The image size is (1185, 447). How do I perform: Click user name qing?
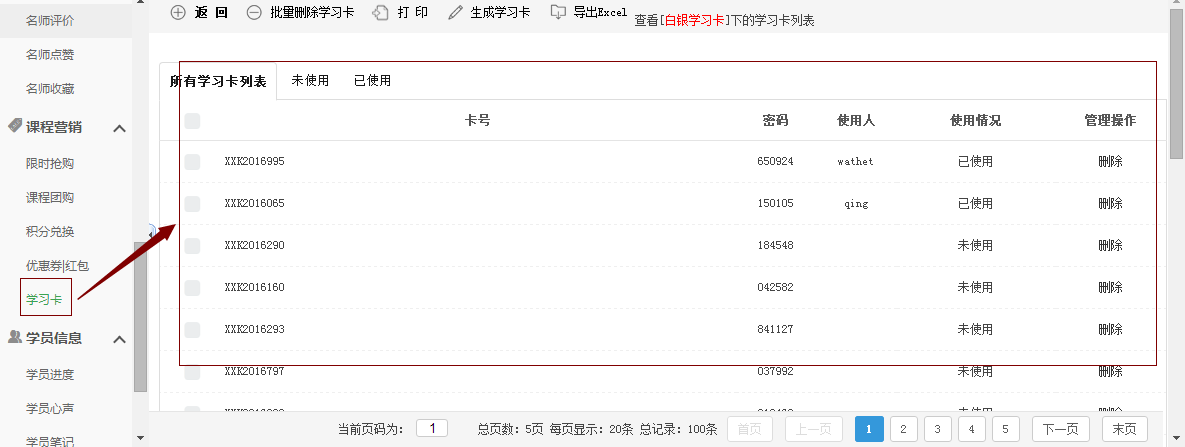point(856,203)
